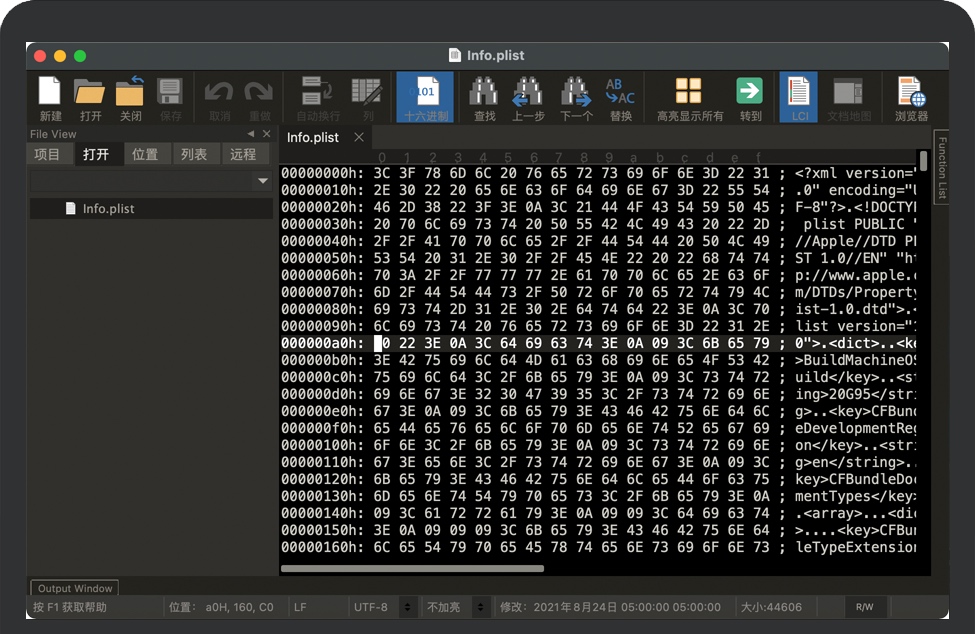This screenshot has width=975, height=634.
Task: Click the R/W status bar button
Action: tap(864, 607)
